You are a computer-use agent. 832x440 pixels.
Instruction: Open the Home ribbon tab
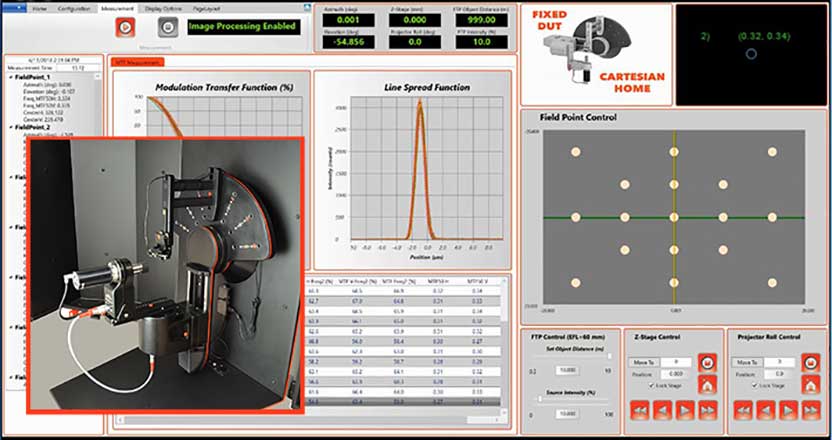(x=39, y=6)
